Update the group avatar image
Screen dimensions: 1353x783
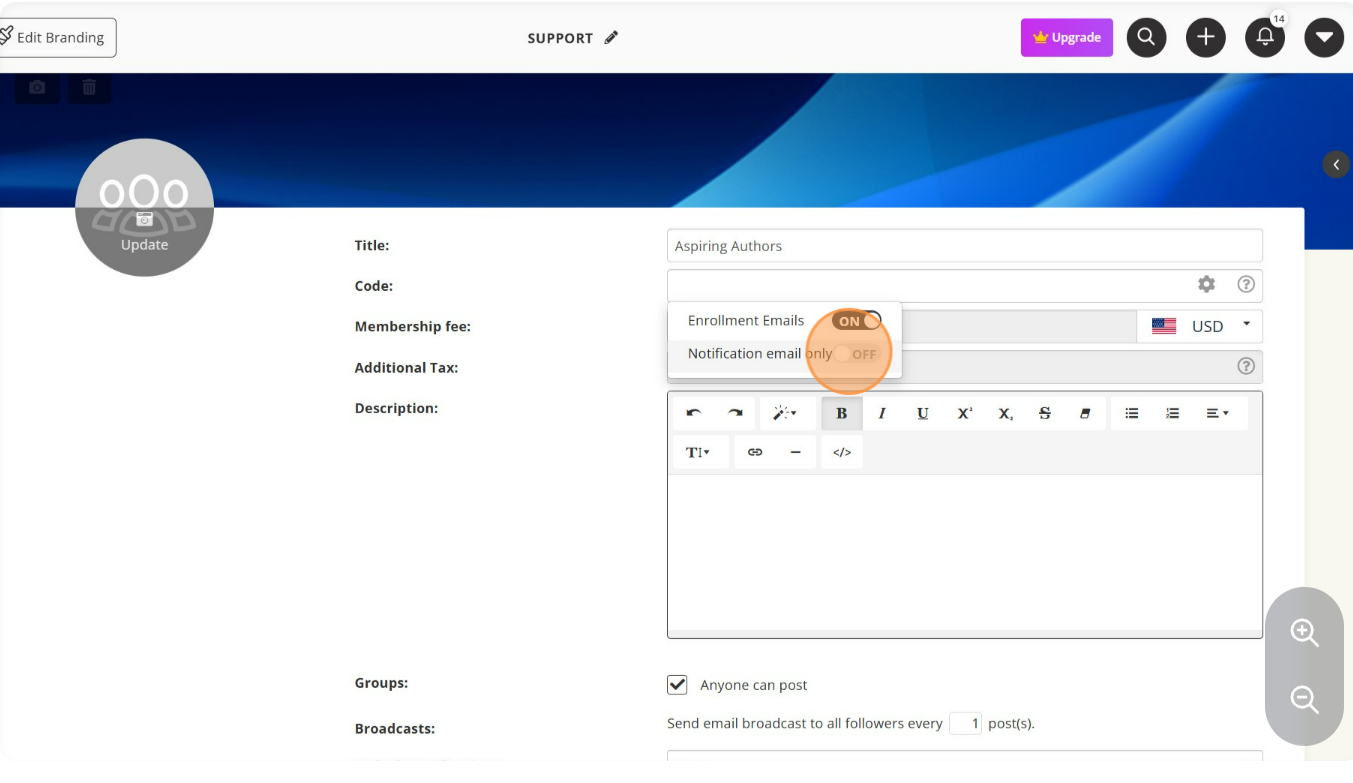coord(144,207)
